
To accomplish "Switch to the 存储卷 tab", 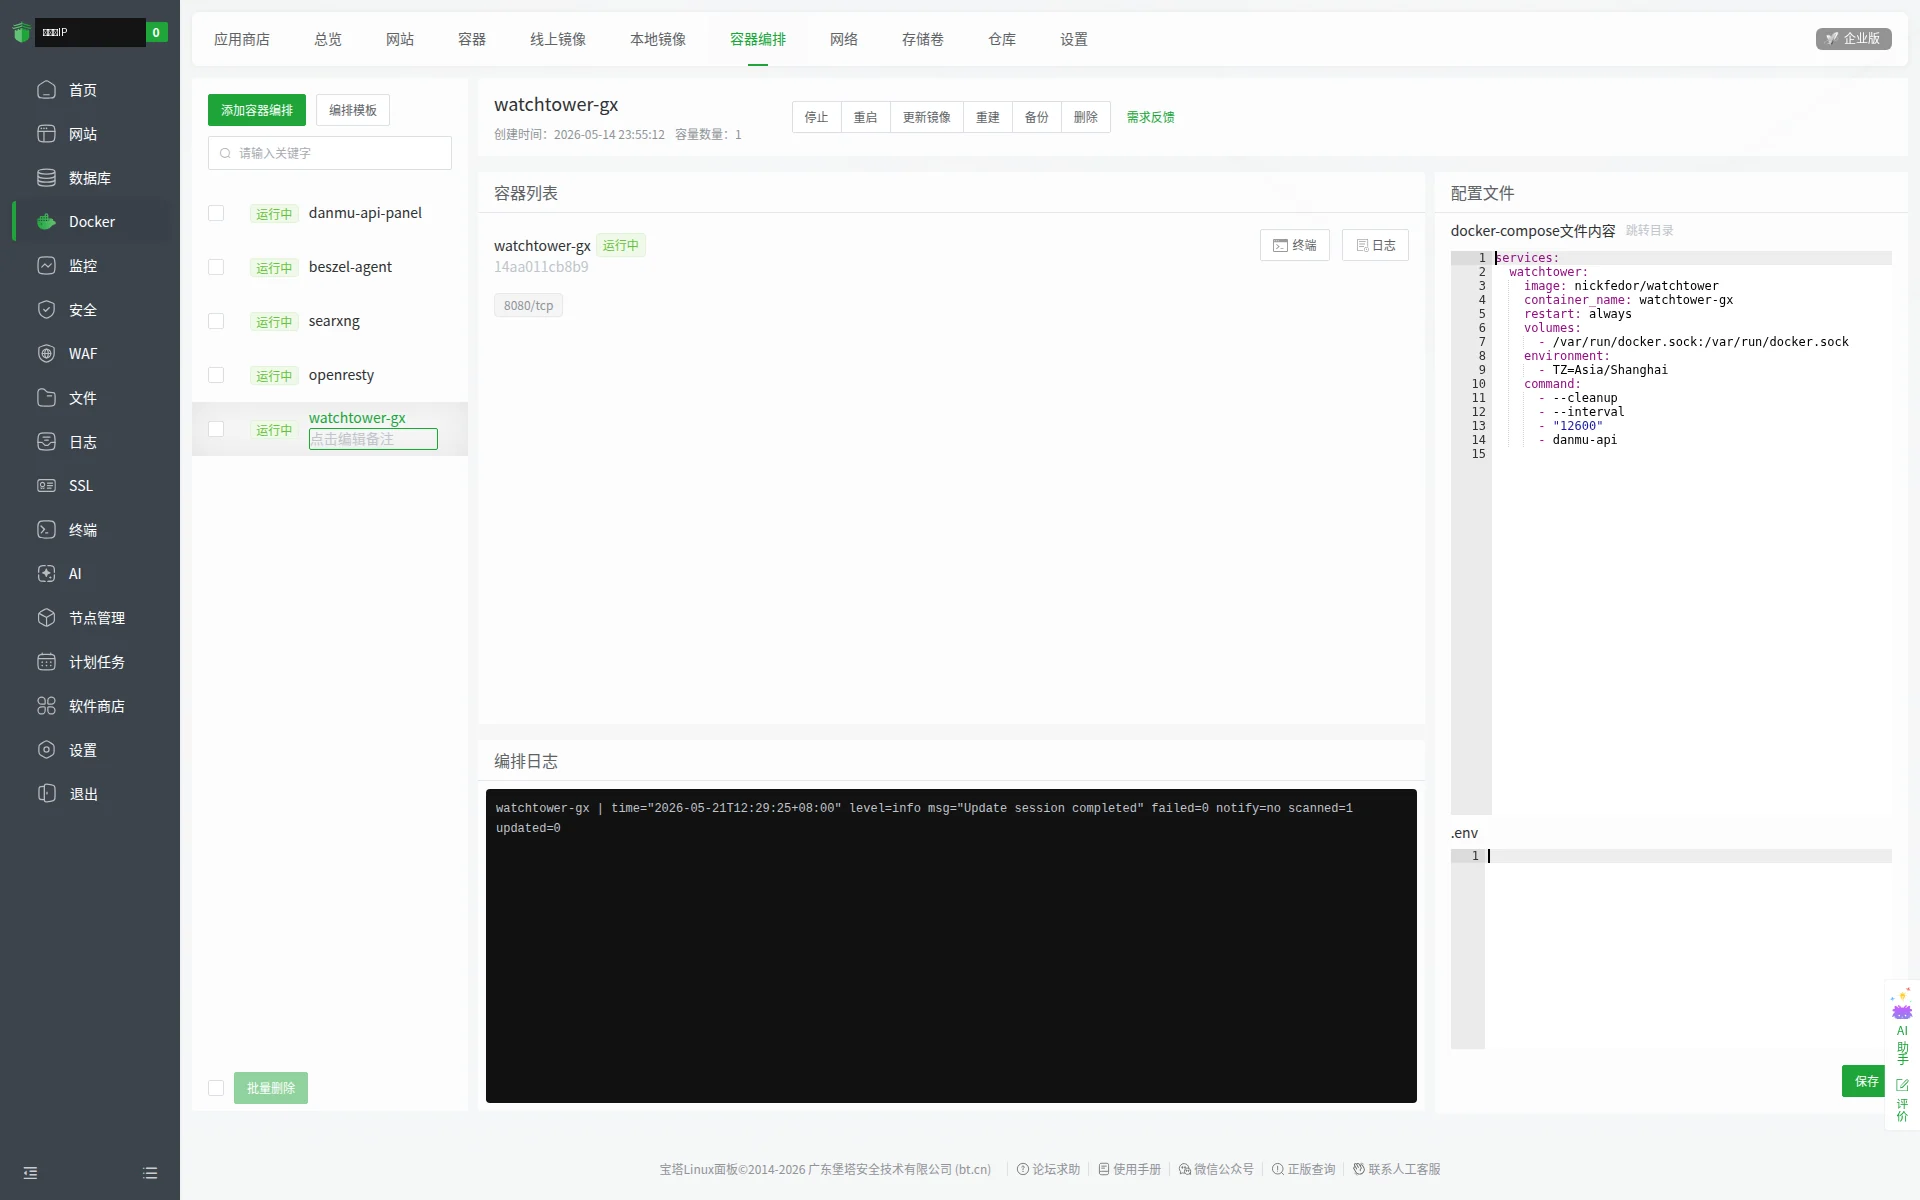I will (x=923, y=39).
